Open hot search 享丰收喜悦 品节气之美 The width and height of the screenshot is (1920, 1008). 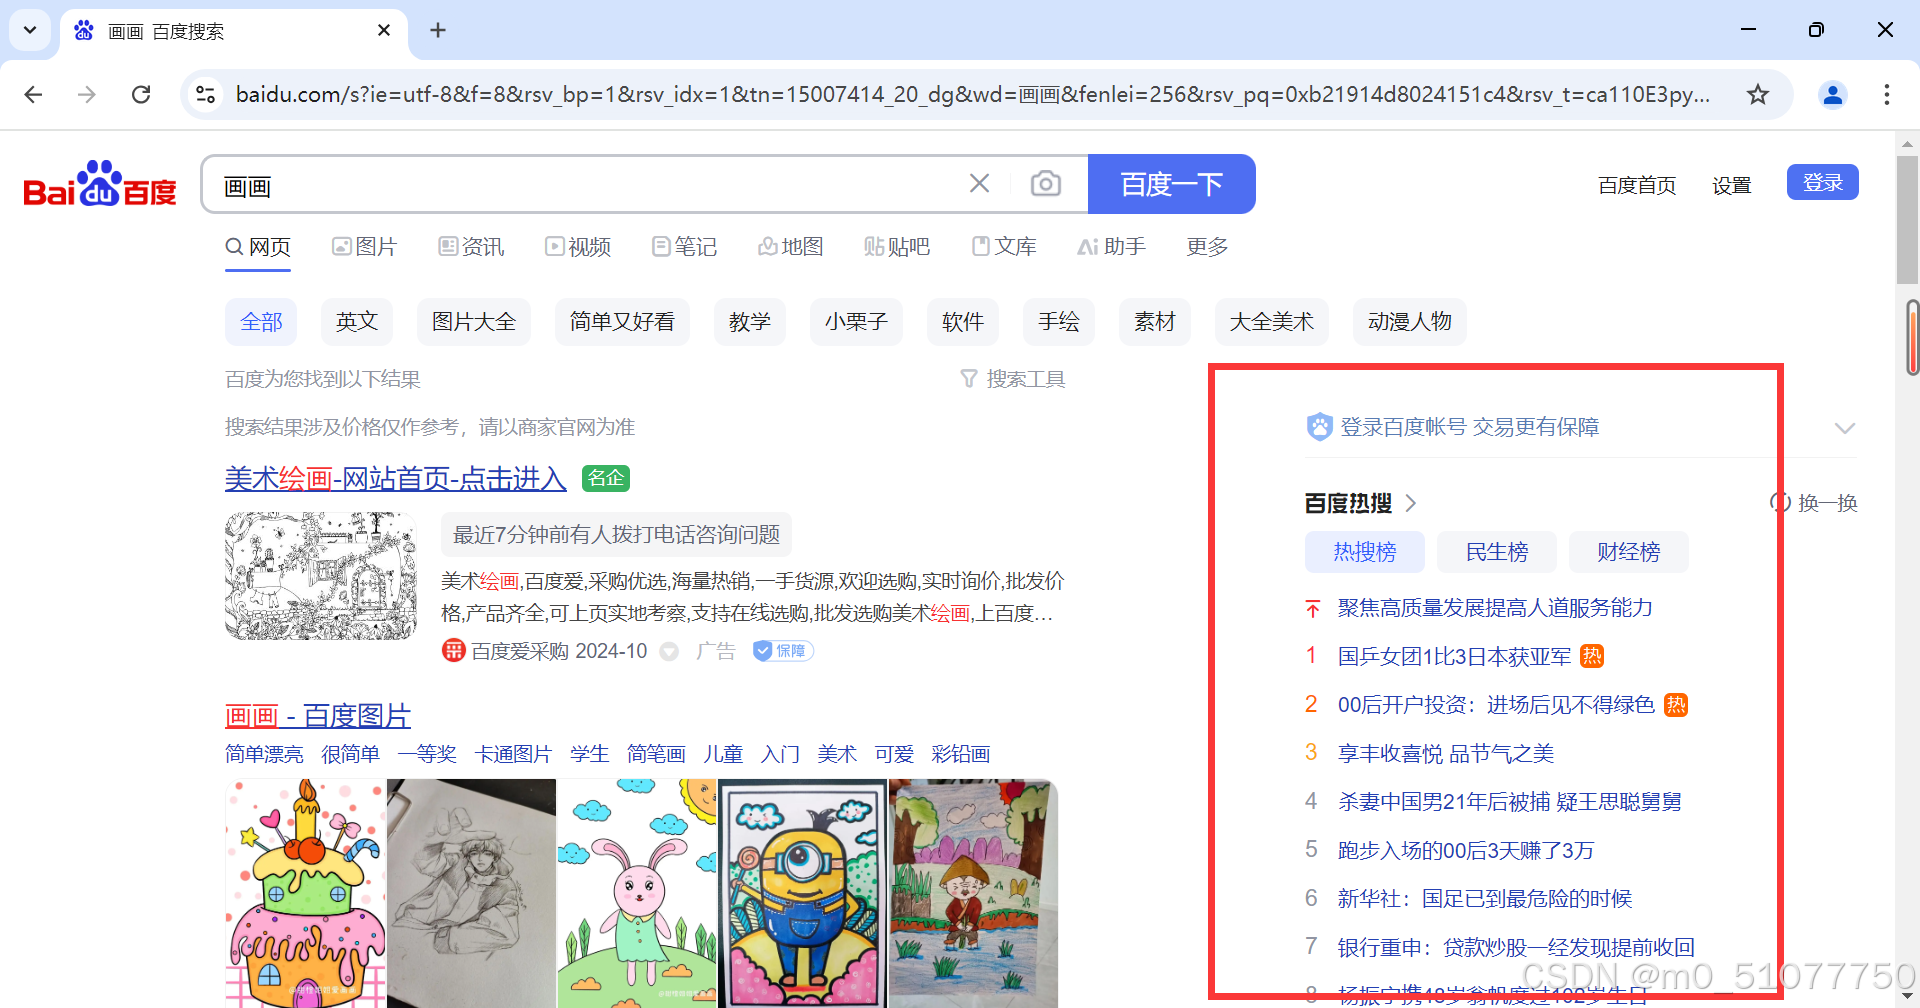(1446, 753)
